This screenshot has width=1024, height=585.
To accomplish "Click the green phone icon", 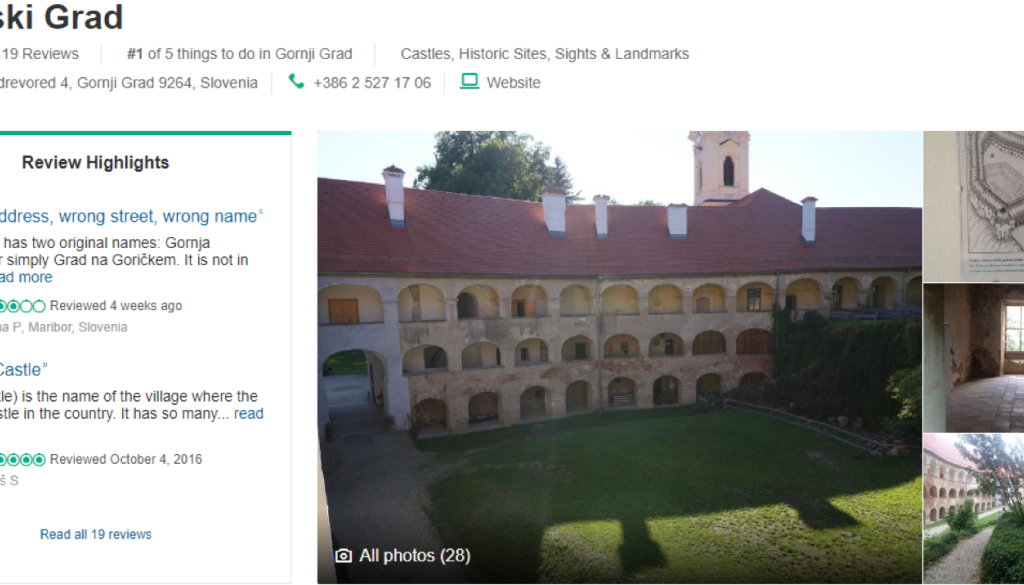I will 296,82.
